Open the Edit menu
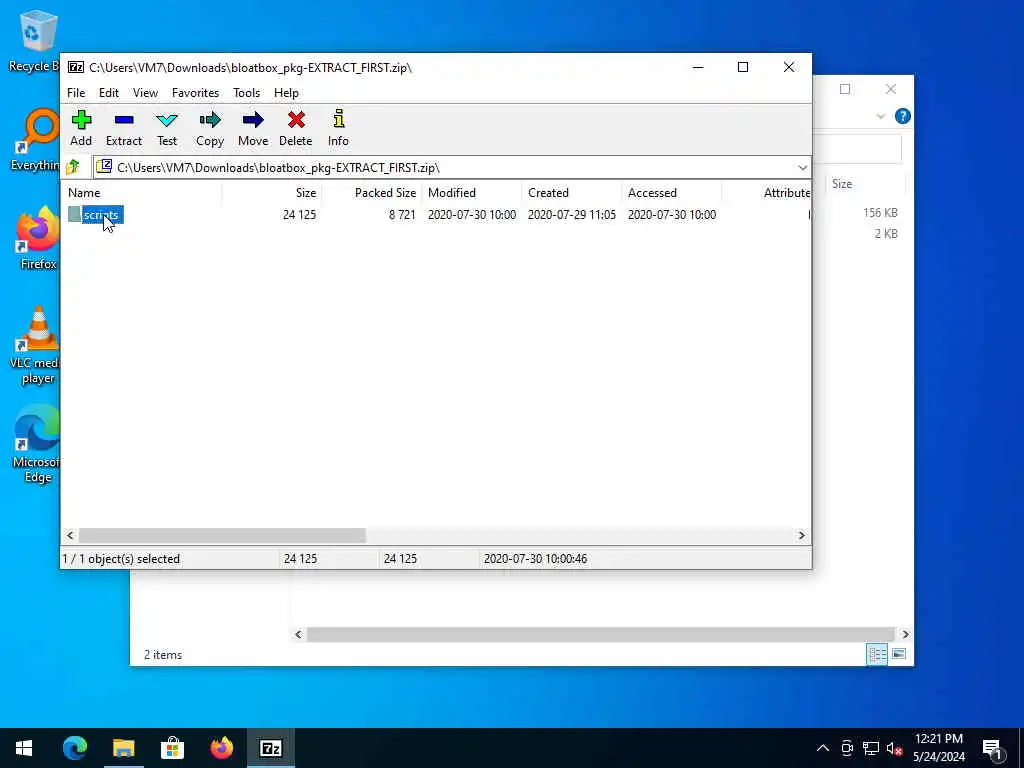This screenshot has height=768, width=1024. pyautogui.click(x=108, y=93)
